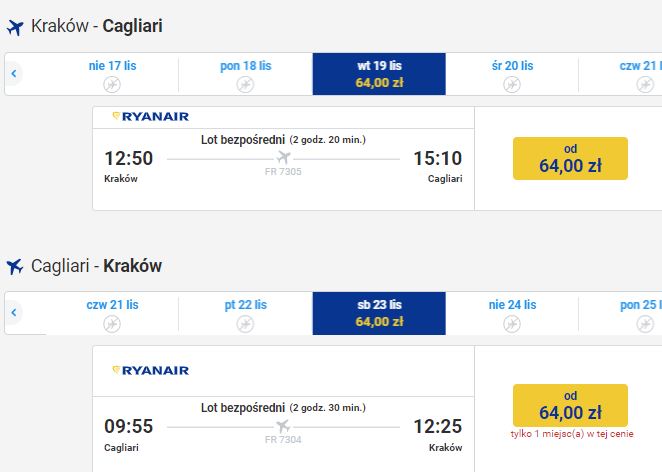
Task: Click the return plane icon beside Cagliari - Kraków
Action: (x=15, y=266)
